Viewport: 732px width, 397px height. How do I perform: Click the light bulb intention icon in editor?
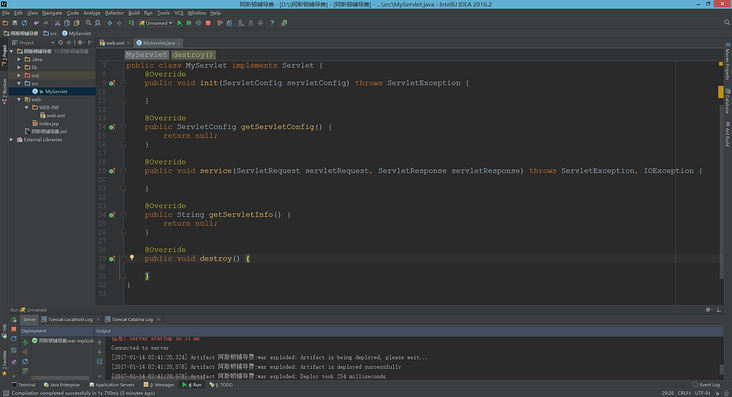click(132, 257)
